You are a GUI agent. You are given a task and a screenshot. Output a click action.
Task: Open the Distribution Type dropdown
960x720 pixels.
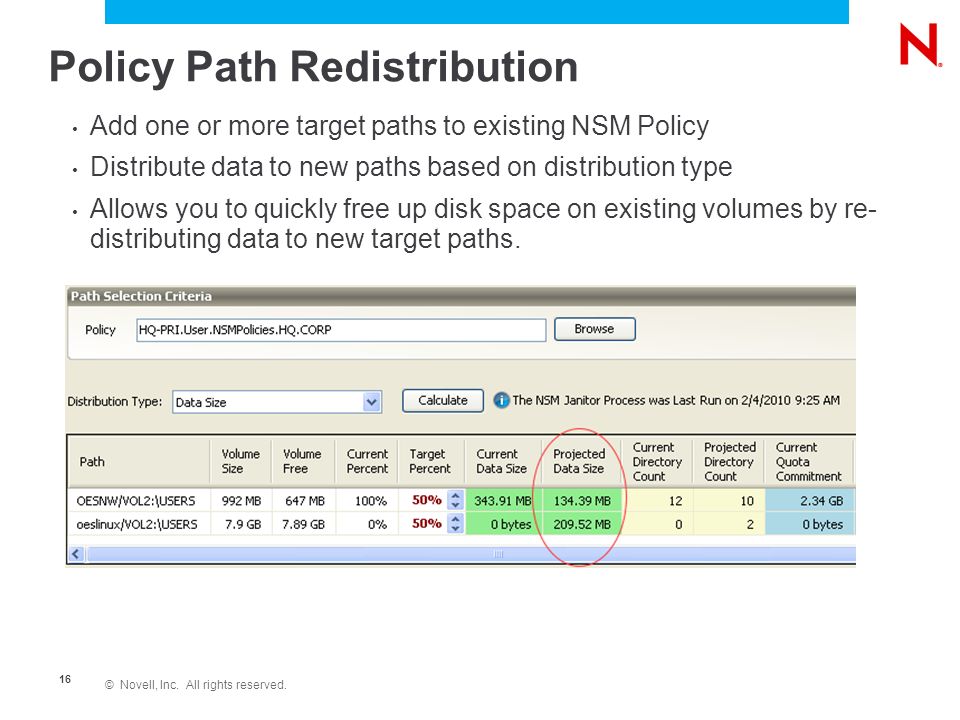pos(372,402)
